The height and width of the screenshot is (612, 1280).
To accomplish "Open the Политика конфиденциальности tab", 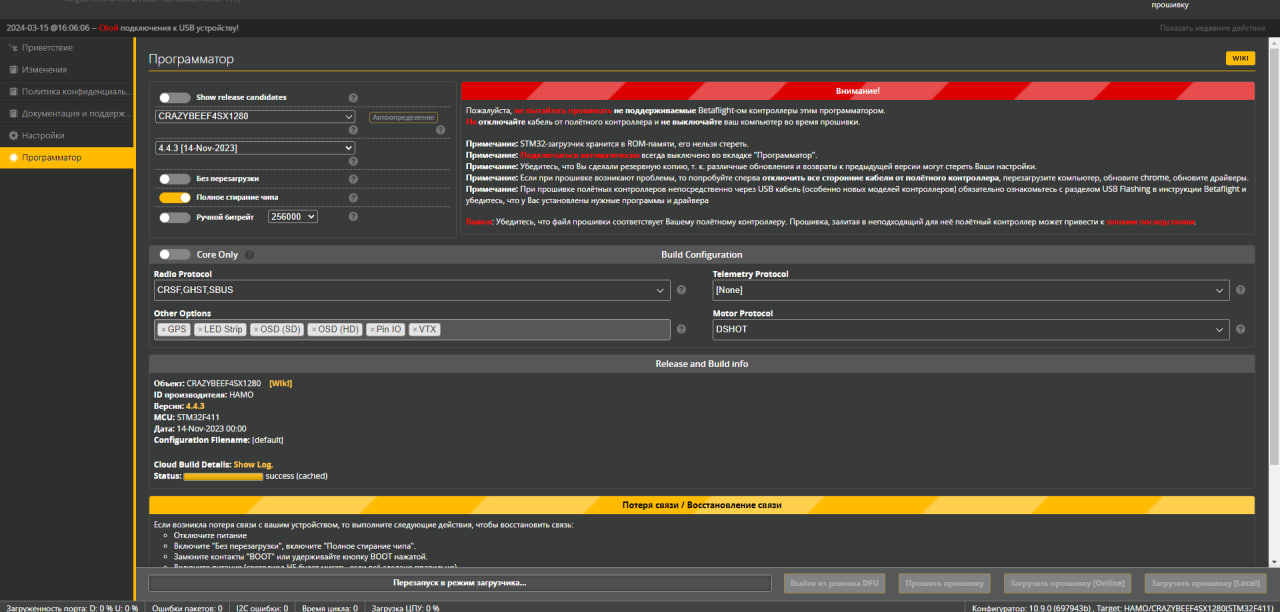I will point(67,91).
